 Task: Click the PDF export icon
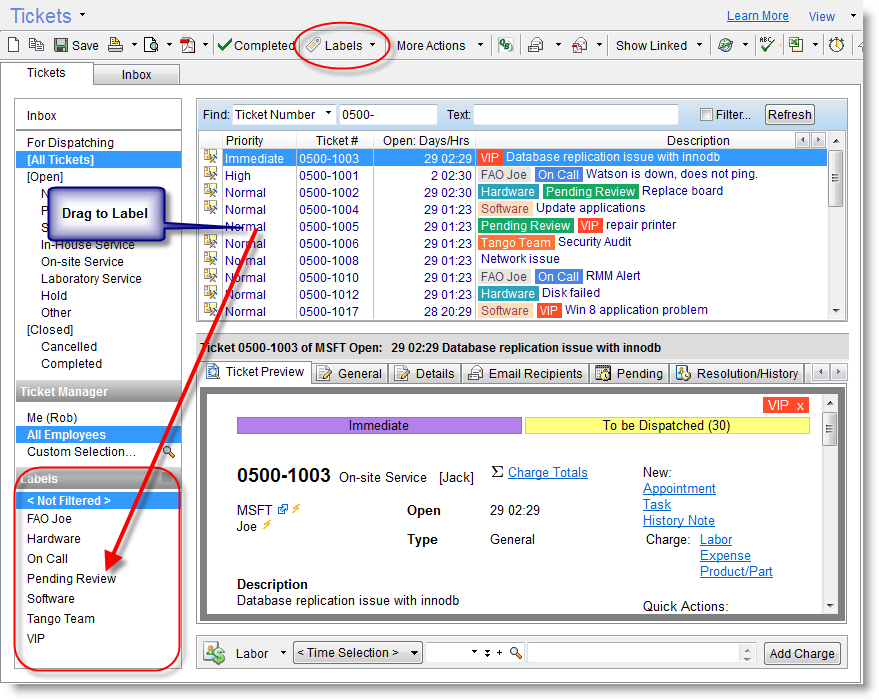click(x=187, y=45)
